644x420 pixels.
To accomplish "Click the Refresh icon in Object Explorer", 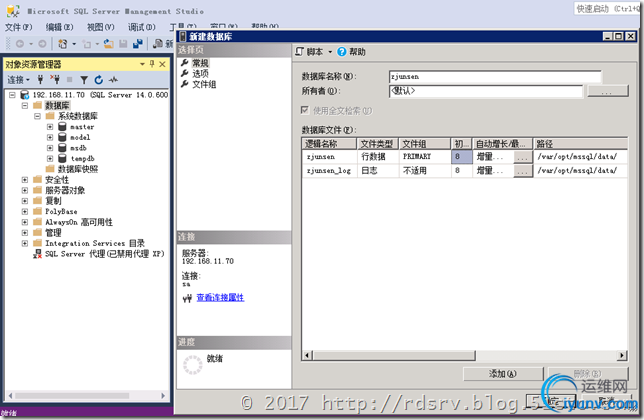I will [x=99, y=80].
